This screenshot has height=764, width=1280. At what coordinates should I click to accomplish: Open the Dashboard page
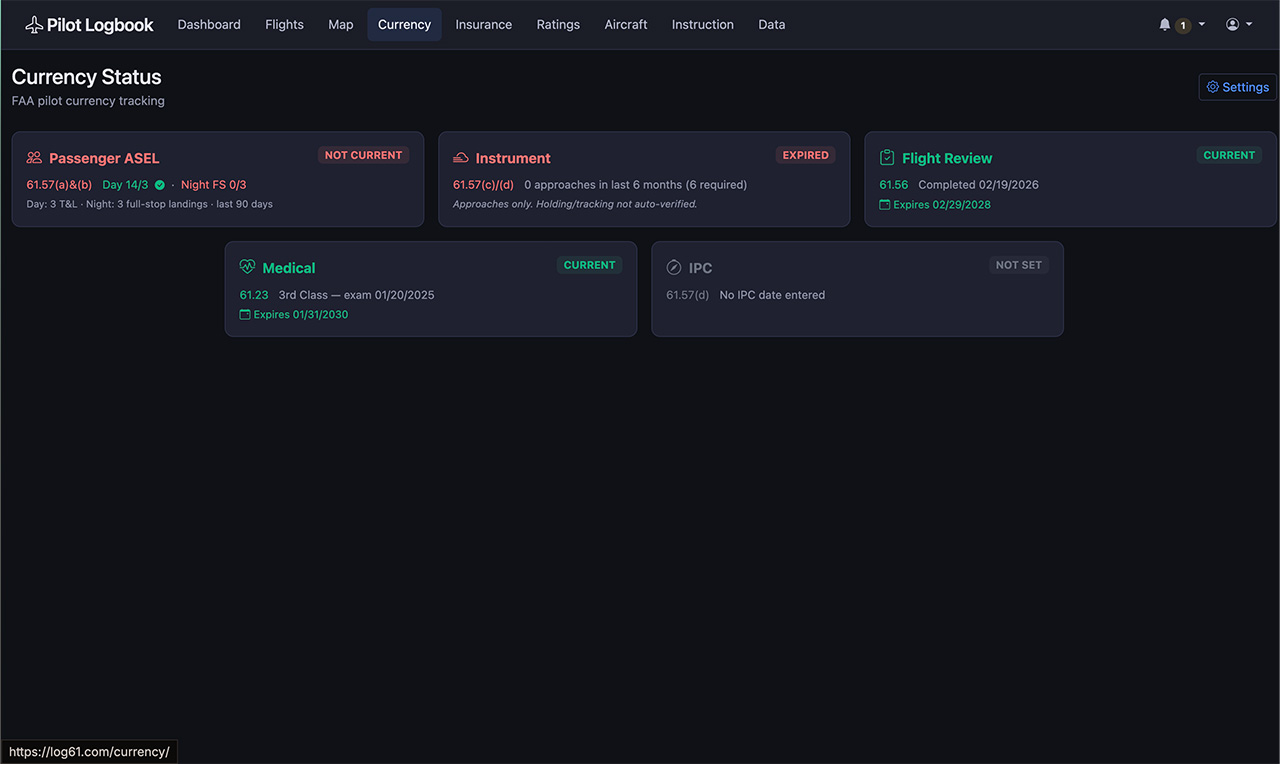tap(209, 25)
